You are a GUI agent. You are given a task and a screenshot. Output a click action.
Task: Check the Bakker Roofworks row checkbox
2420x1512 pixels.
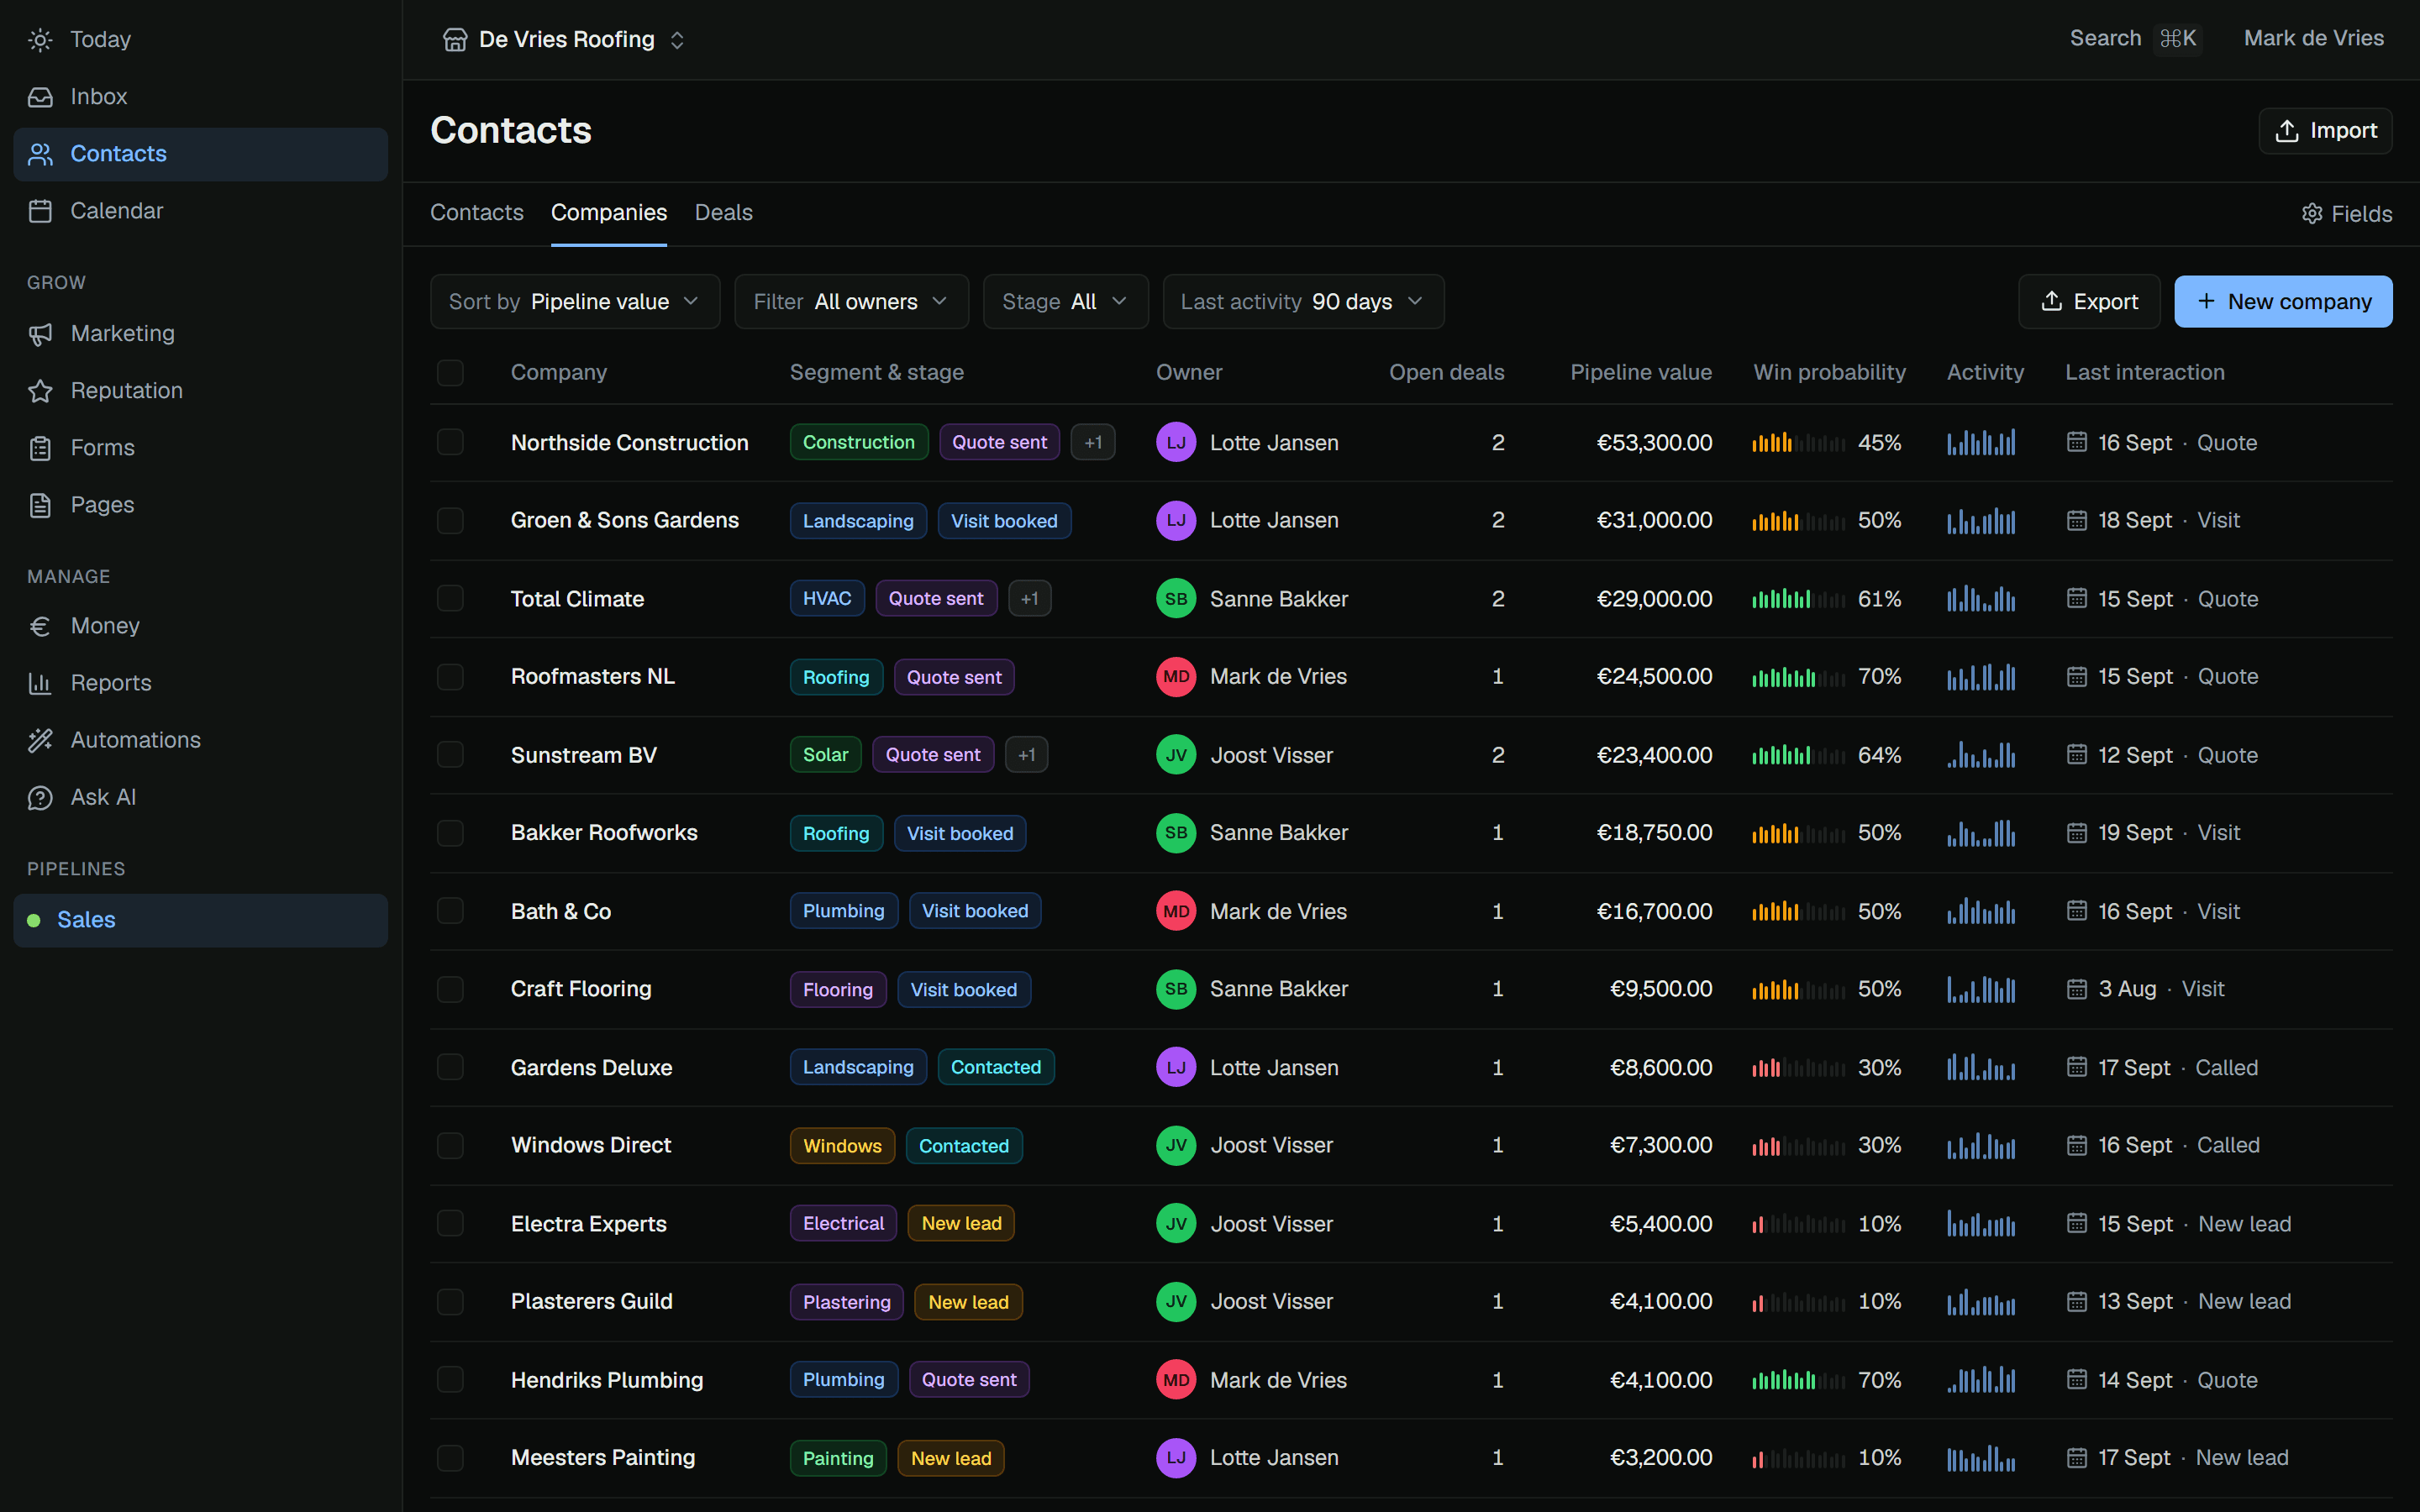click(x=450, y=833)
